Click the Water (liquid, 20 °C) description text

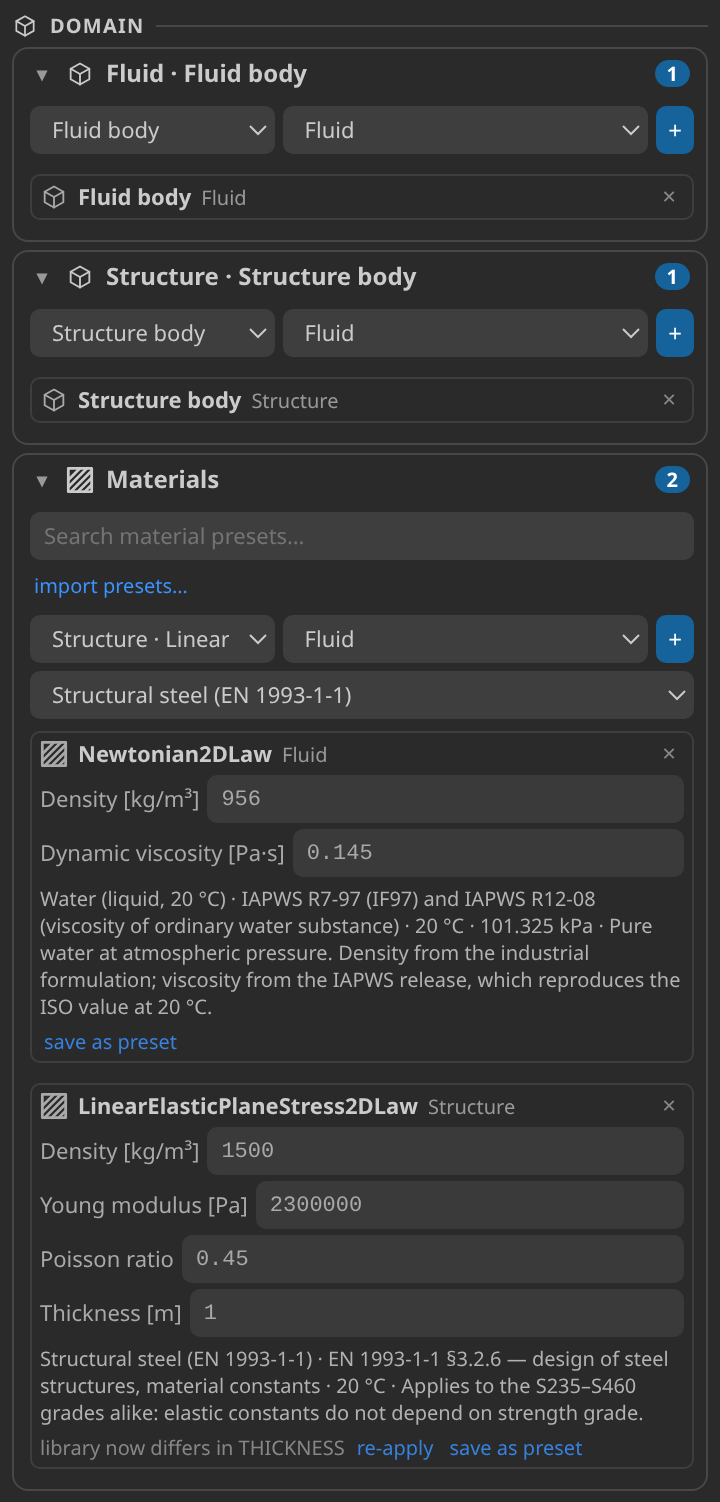click(361, 953)
